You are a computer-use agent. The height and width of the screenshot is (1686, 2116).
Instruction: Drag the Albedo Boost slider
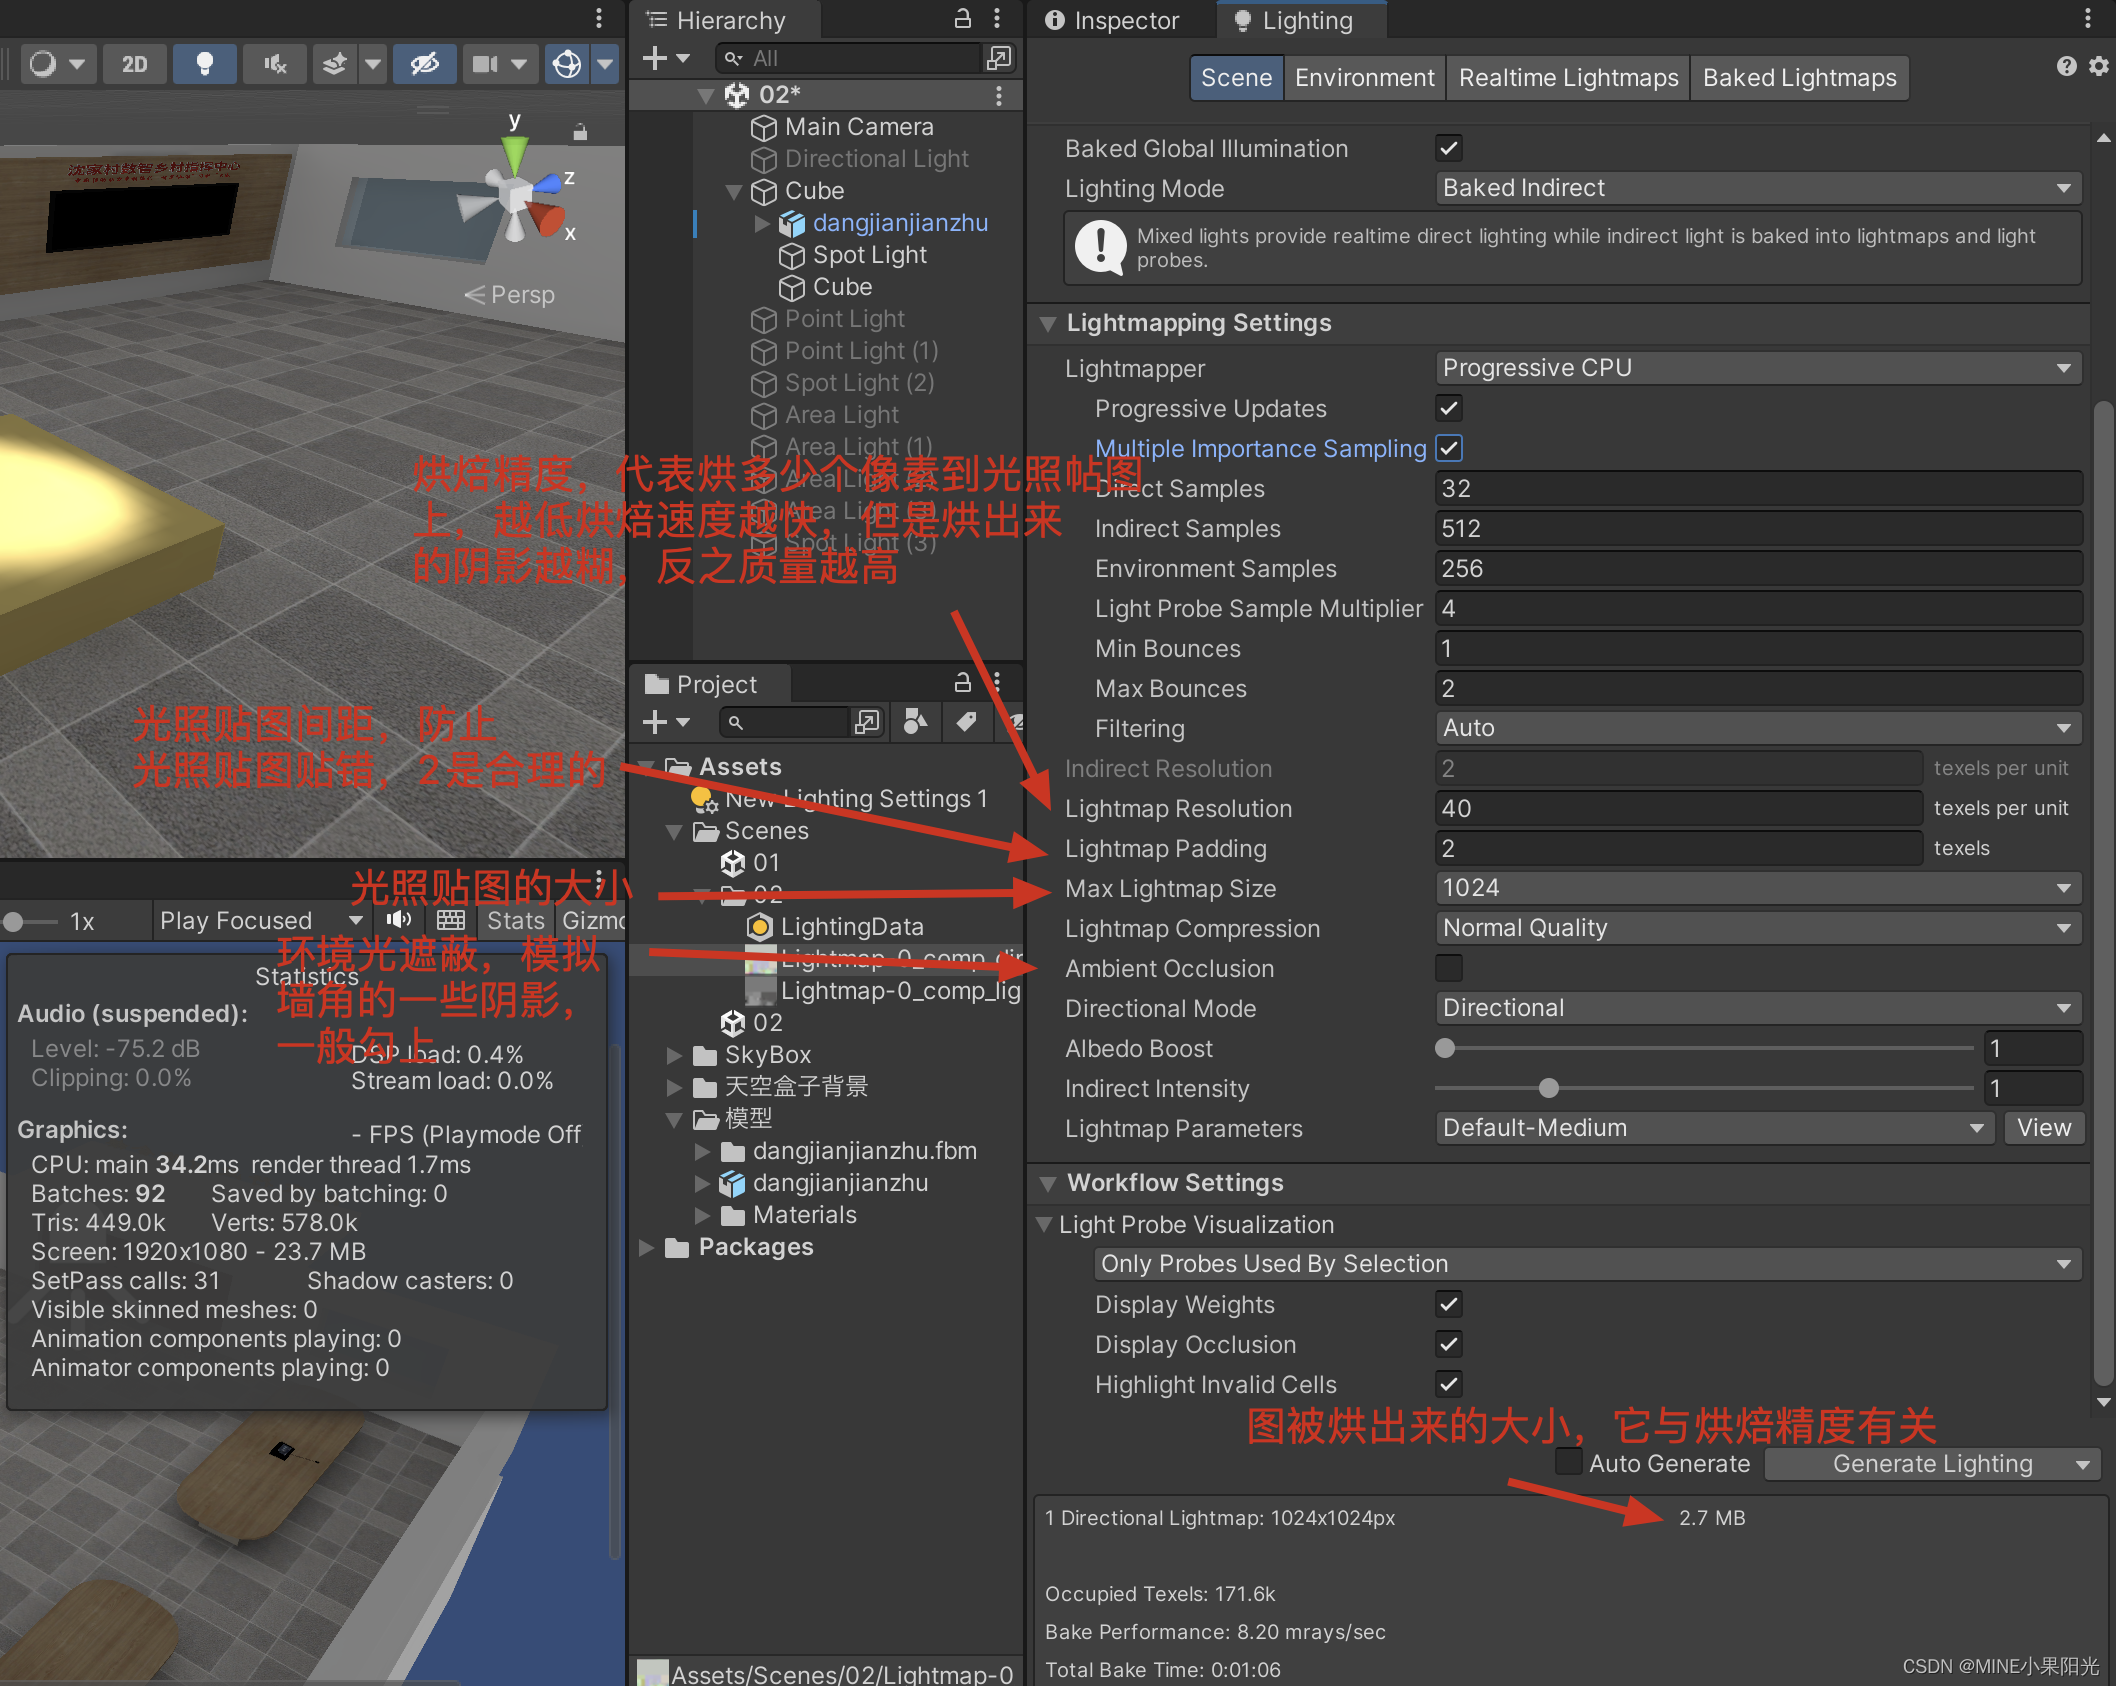(x=1445, y=1048)
